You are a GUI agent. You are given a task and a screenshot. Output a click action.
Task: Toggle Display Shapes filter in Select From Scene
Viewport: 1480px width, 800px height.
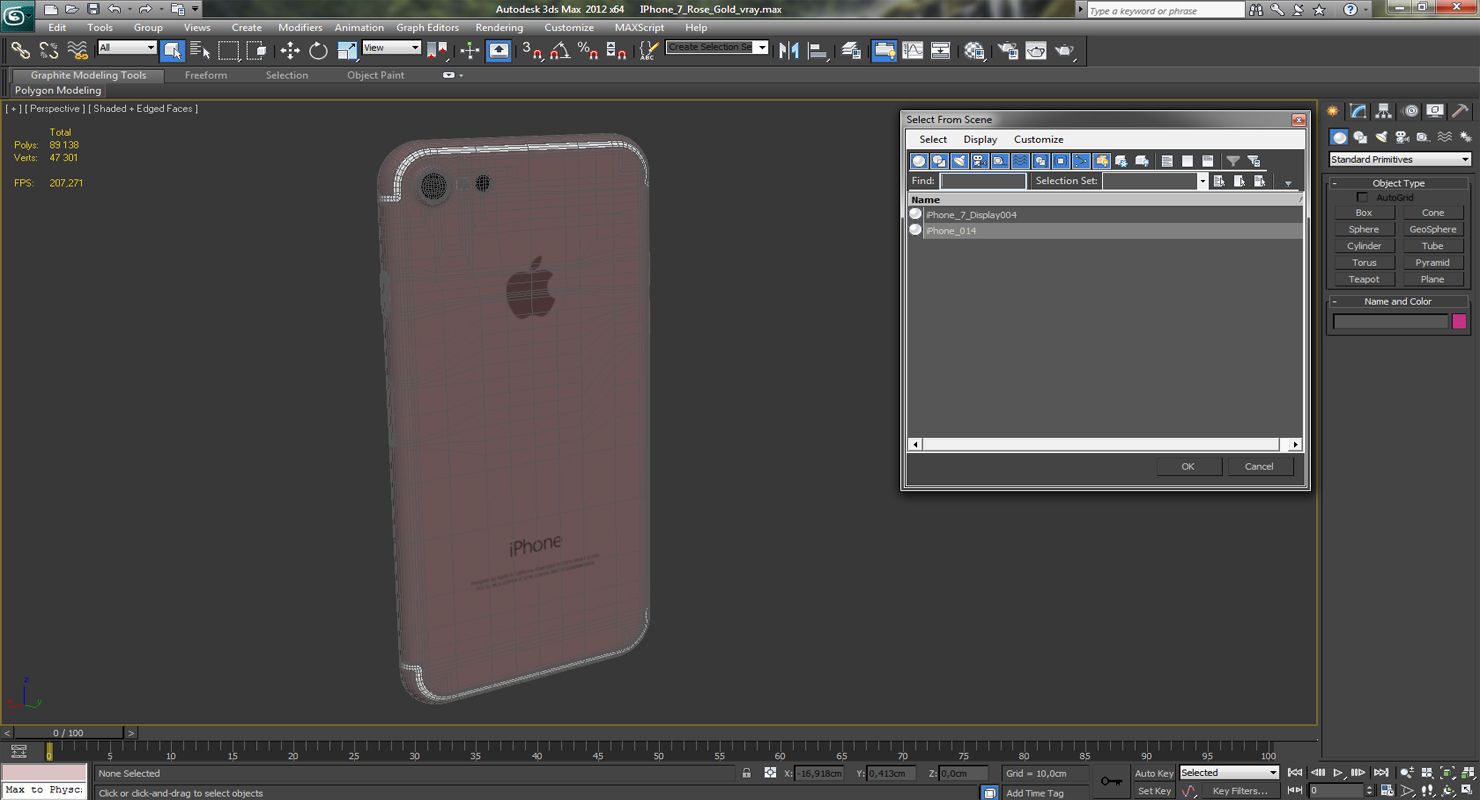click(939, 161)
